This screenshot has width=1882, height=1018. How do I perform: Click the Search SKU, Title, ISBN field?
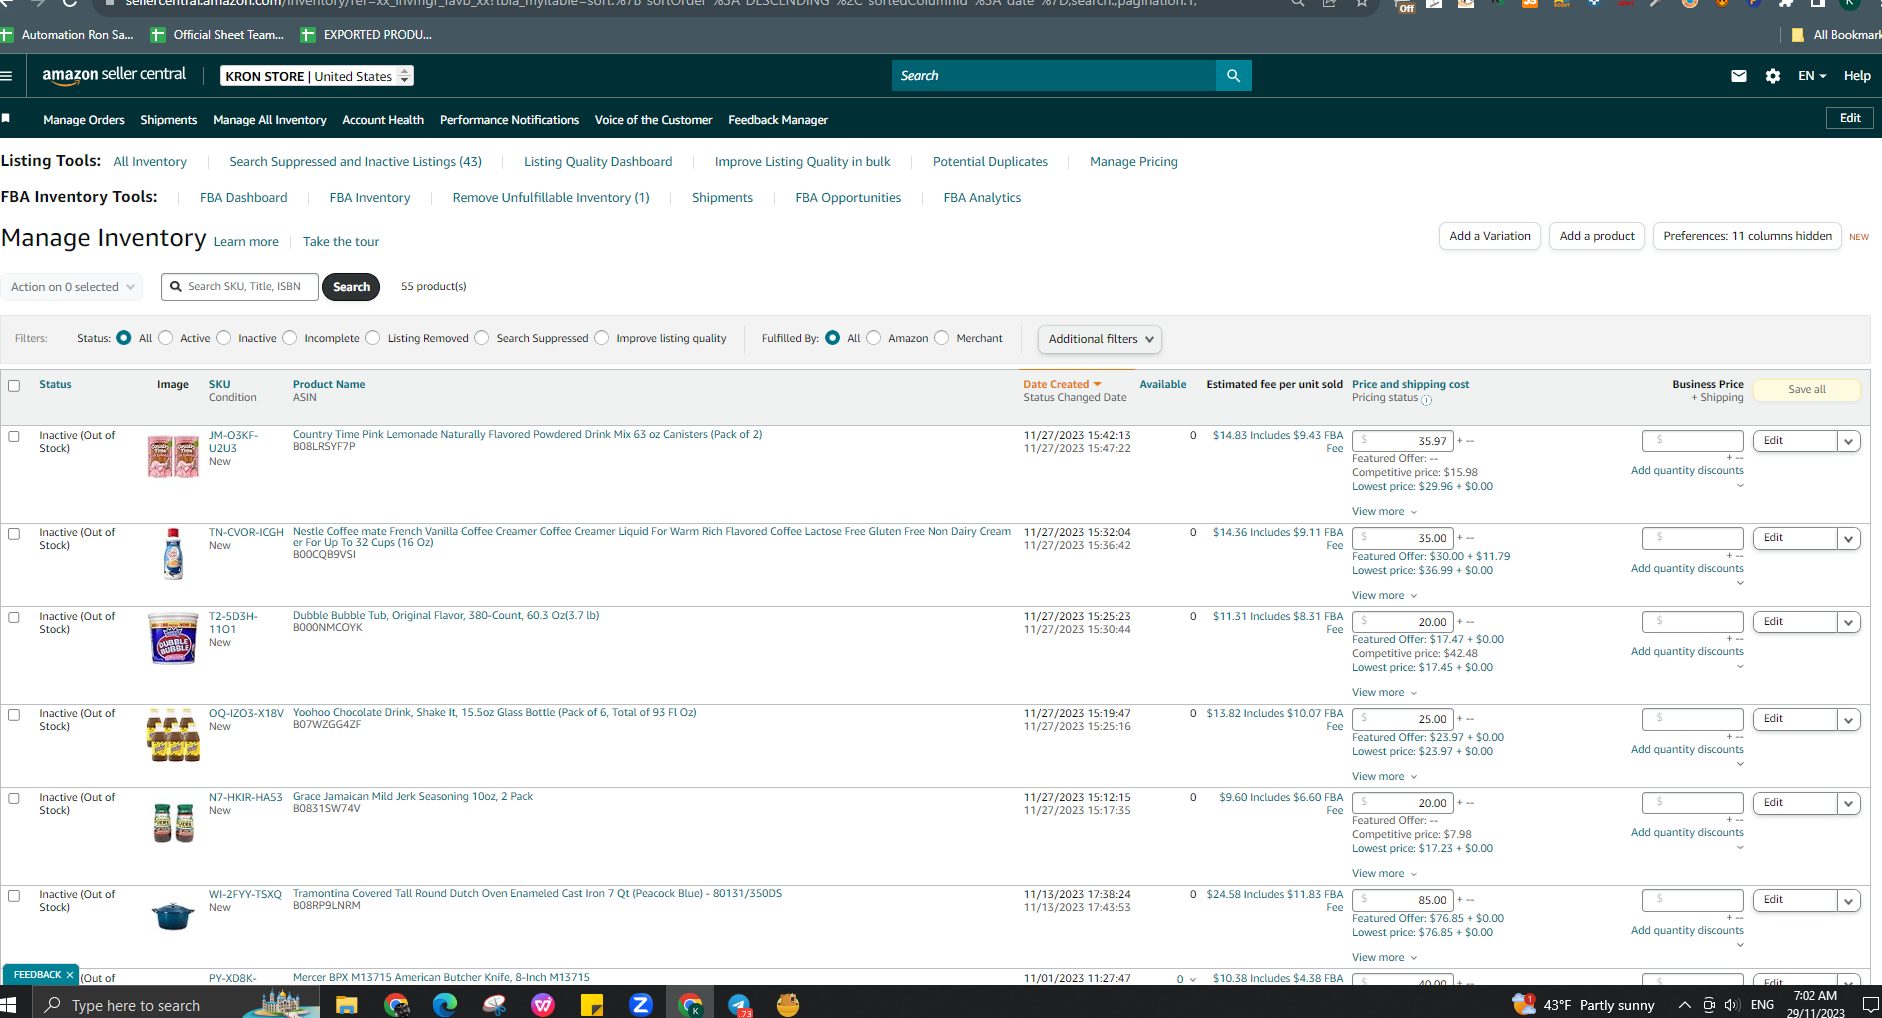tap(240, 287)
